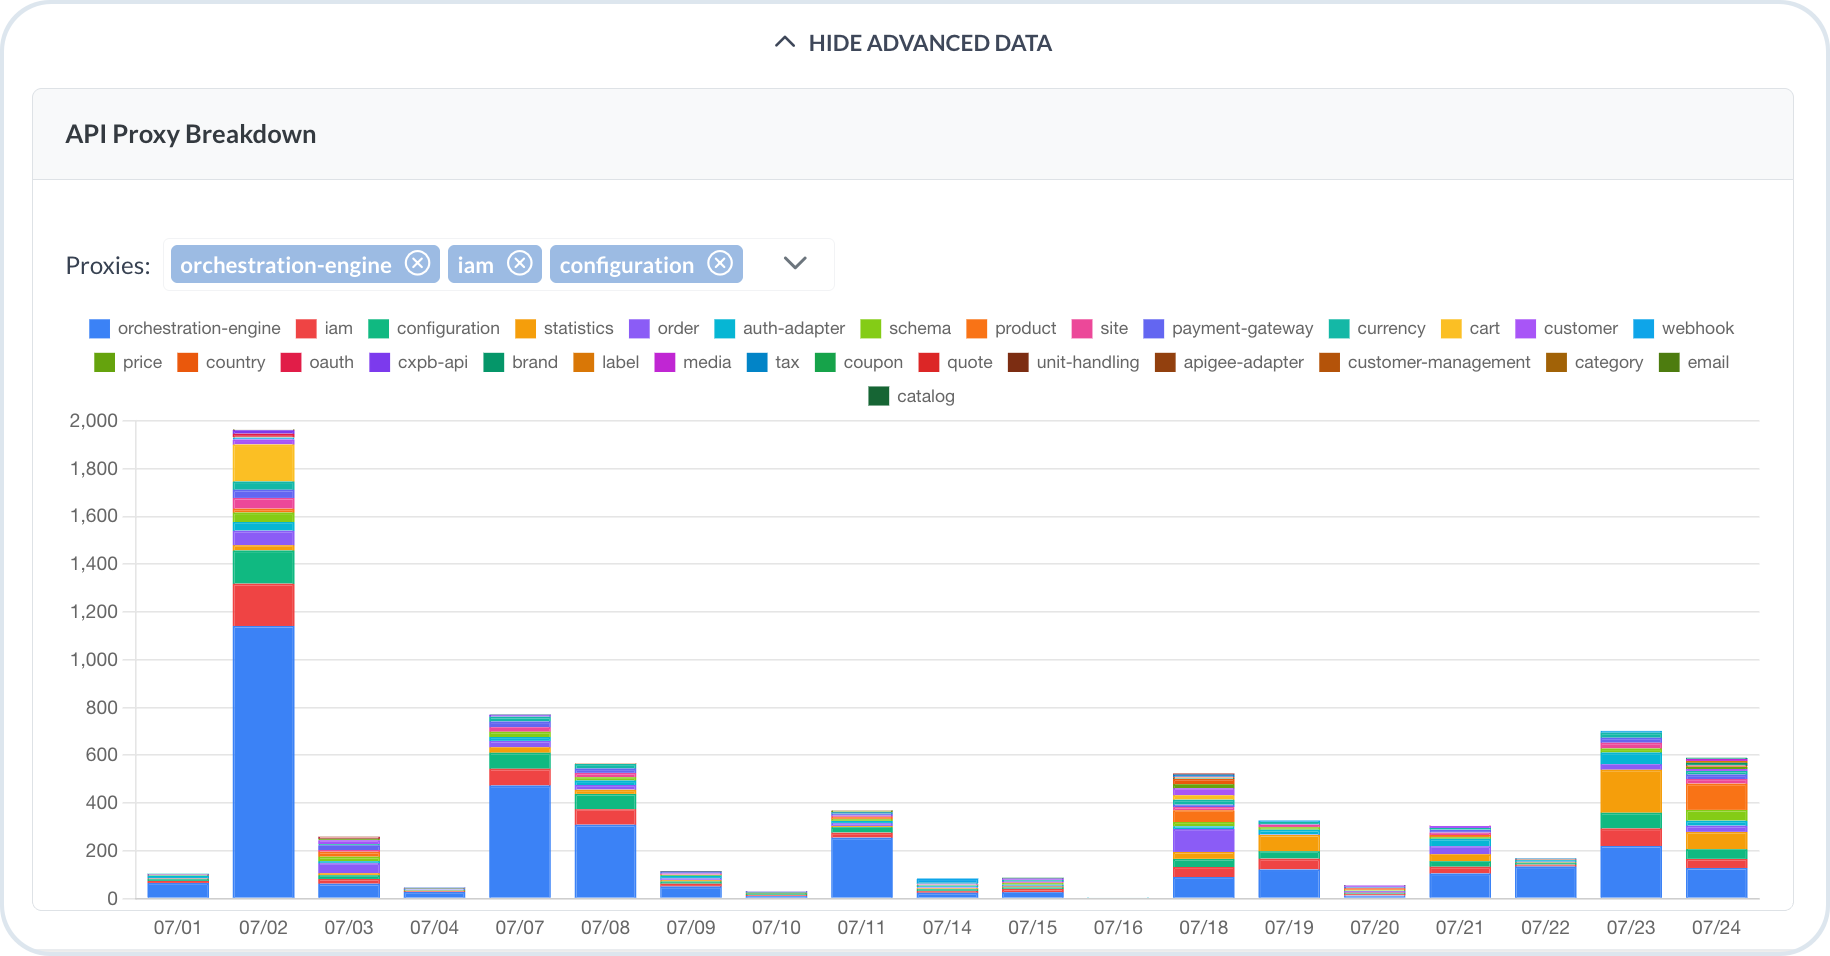Toggle the catalog legend entry
The width and height of the screenshot is (1830, 956).
912,396
